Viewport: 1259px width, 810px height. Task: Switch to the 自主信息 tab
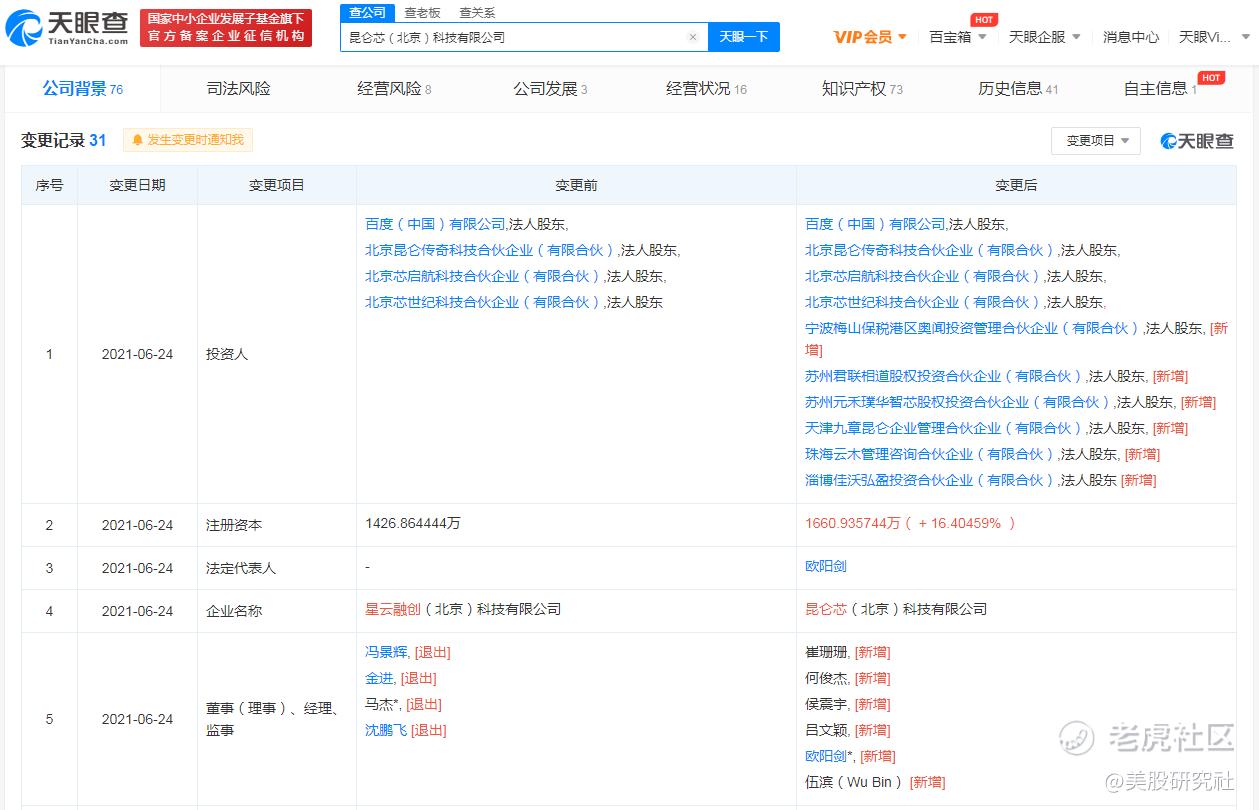tap(1160, 89)
